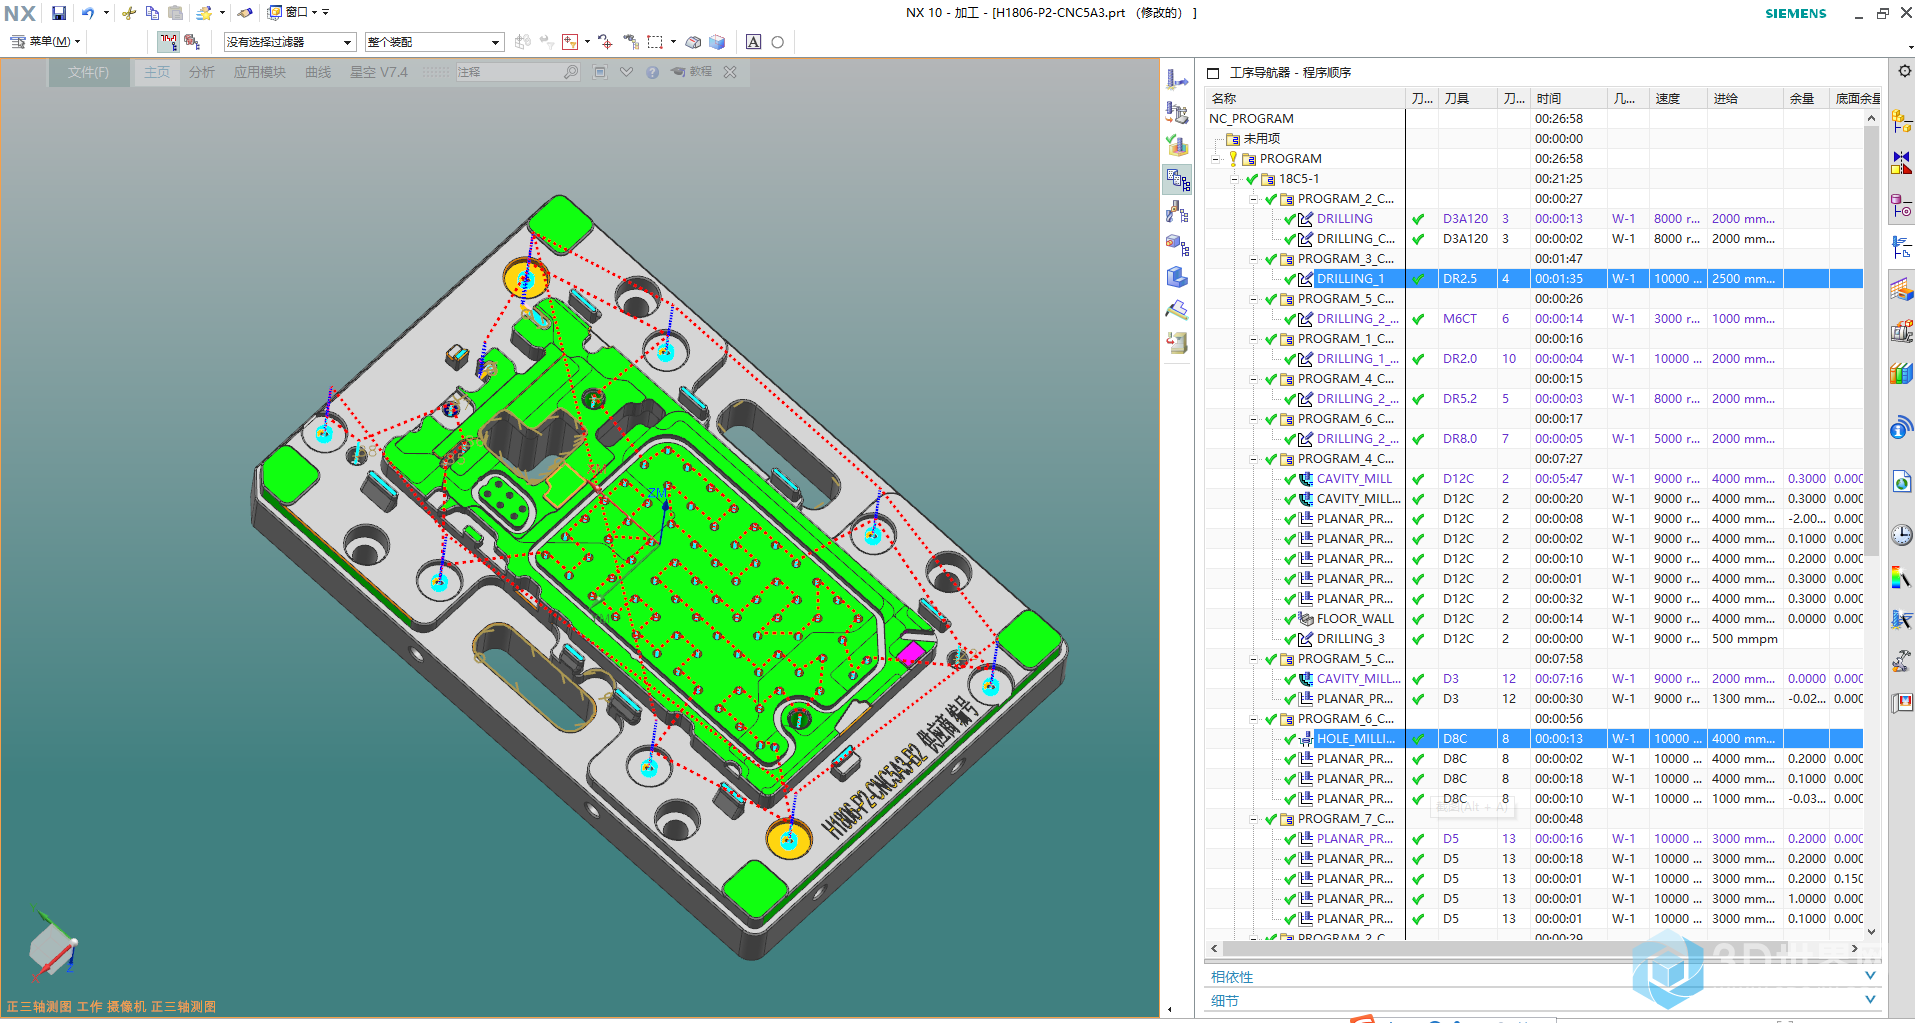Open the 分析 ribbon tab
The width and height of the screenshot is (1915, 1023).
click(202, 72)
